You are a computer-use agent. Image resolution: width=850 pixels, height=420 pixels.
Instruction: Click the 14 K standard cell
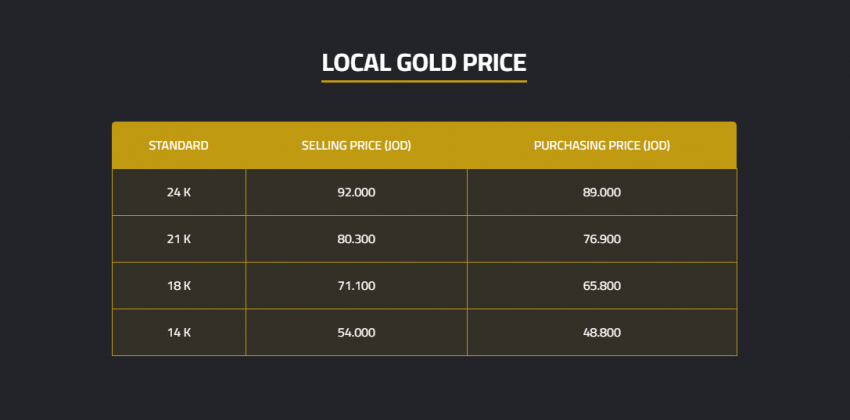(178, 332)
